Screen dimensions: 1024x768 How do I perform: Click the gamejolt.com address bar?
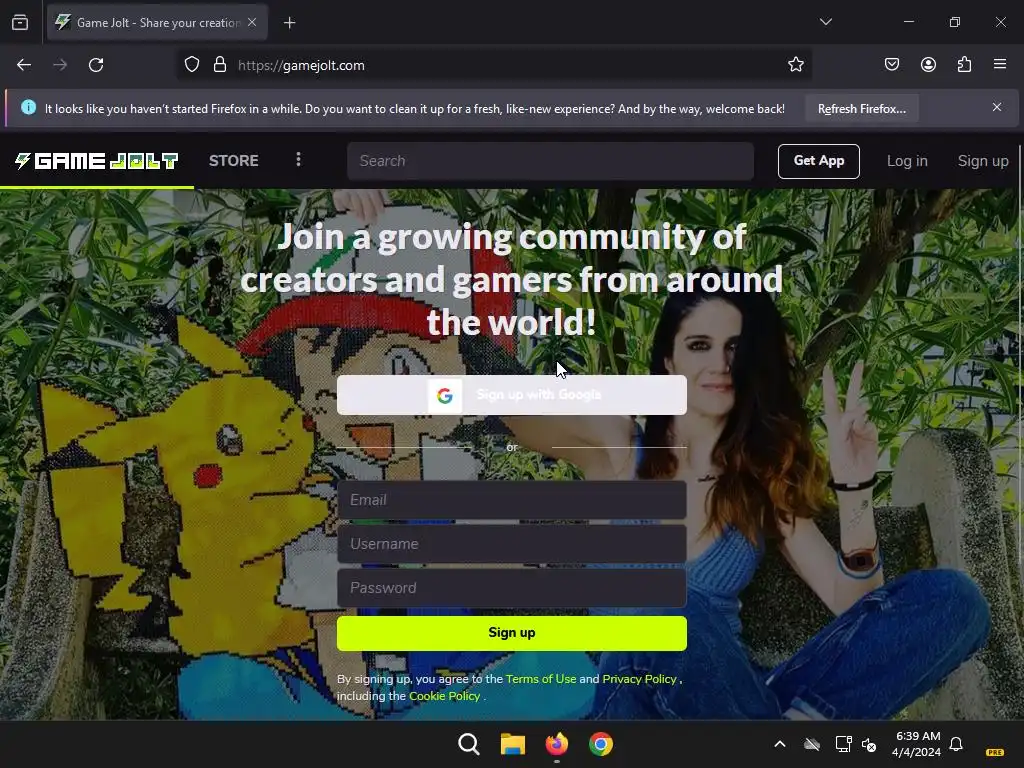494,65
